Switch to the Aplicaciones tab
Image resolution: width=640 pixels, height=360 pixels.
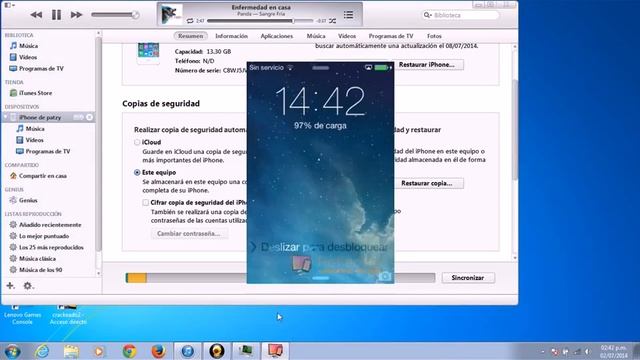tap(277, 36)
